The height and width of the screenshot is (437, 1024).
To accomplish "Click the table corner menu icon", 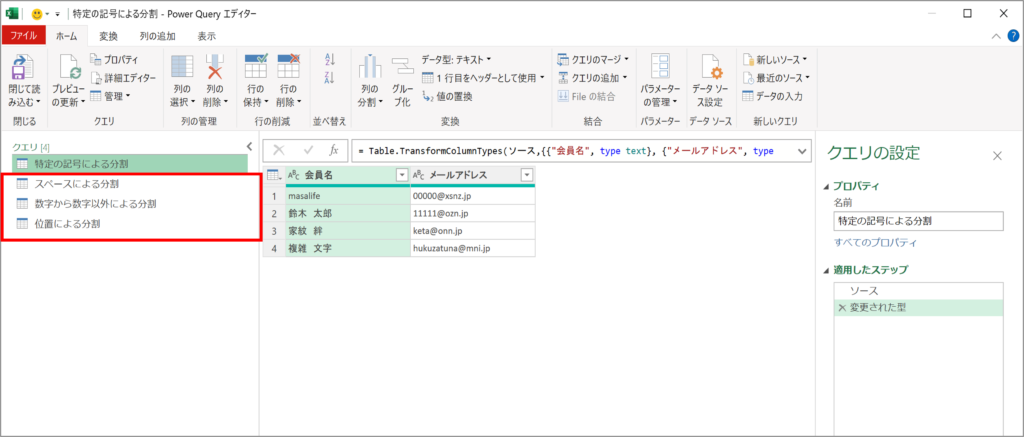I will pos(274,174).
